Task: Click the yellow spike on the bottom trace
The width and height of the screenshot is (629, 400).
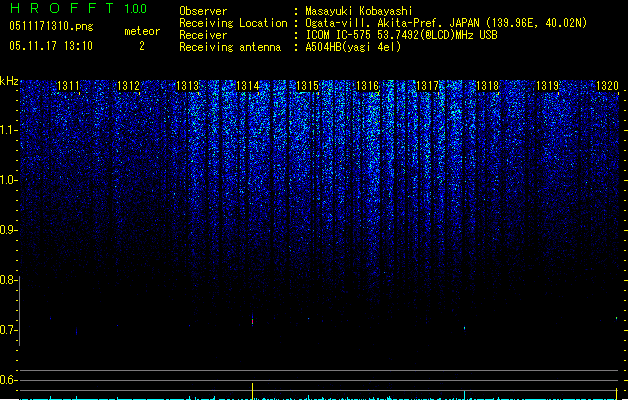Action: 252,391
